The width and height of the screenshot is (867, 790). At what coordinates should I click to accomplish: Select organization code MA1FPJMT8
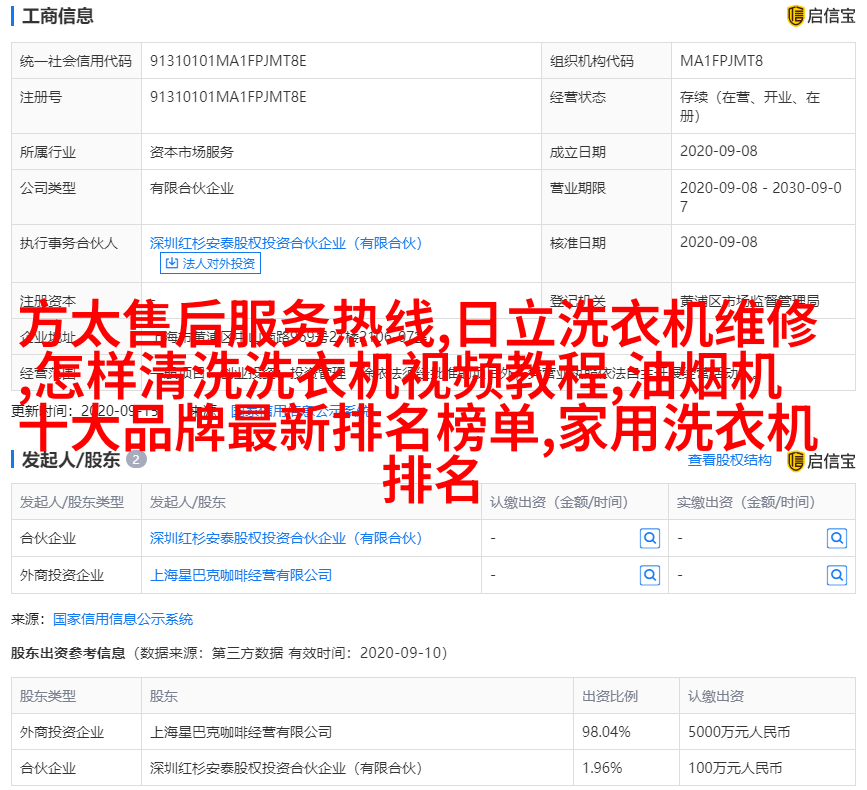tap(721, 61)
